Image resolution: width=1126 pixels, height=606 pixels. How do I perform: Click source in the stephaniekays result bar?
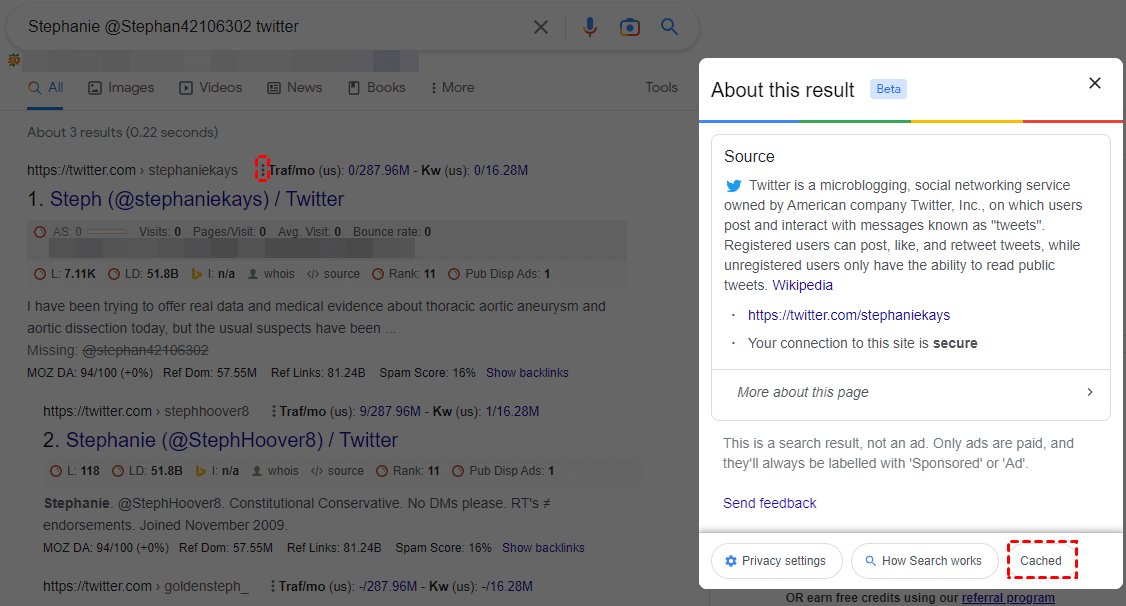pyautogui.click(x=333, y=274)
